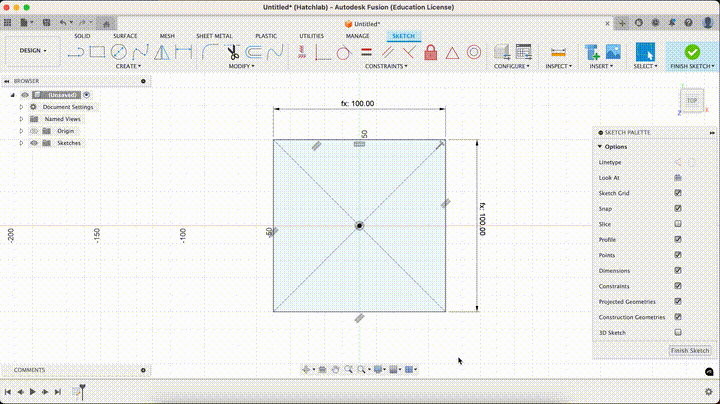Image resolution: width=720 pixels, height=404 pixels.
Task: Expand the Sketches folder node
Action: point(21,143)
